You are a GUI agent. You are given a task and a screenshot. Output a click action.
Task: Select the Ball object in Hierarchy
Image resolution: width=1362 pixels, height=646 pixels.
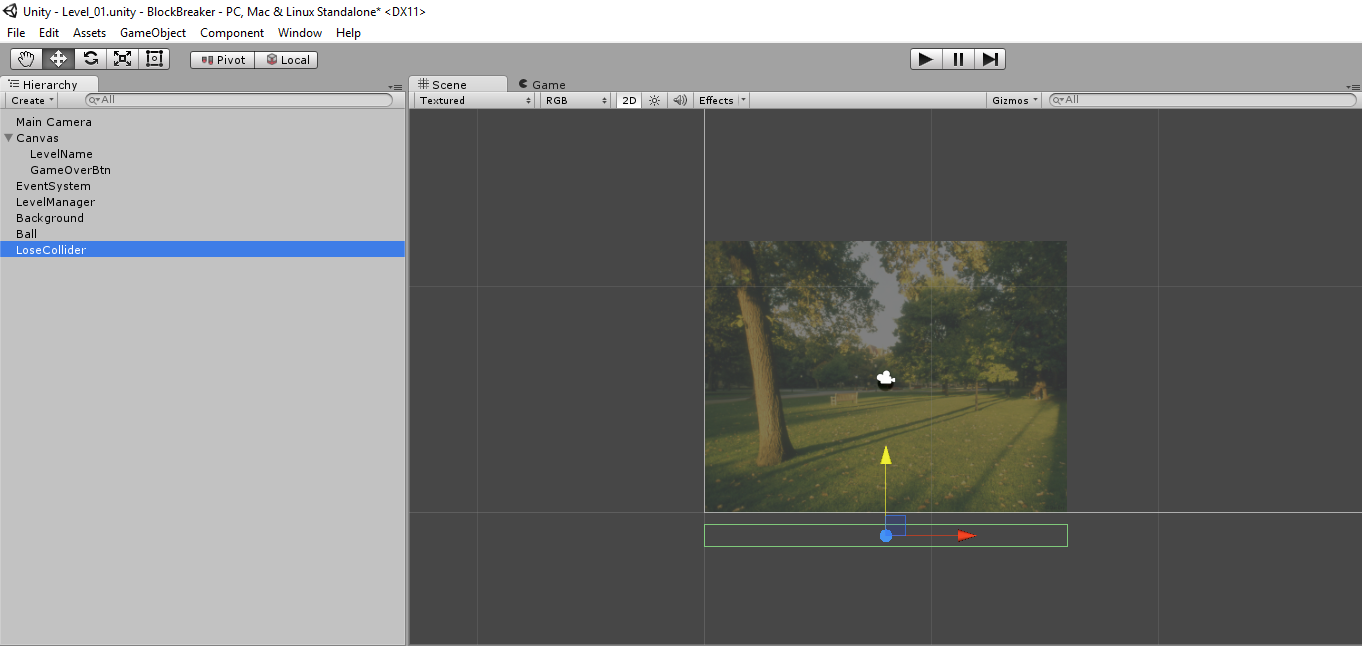point(26,234)
